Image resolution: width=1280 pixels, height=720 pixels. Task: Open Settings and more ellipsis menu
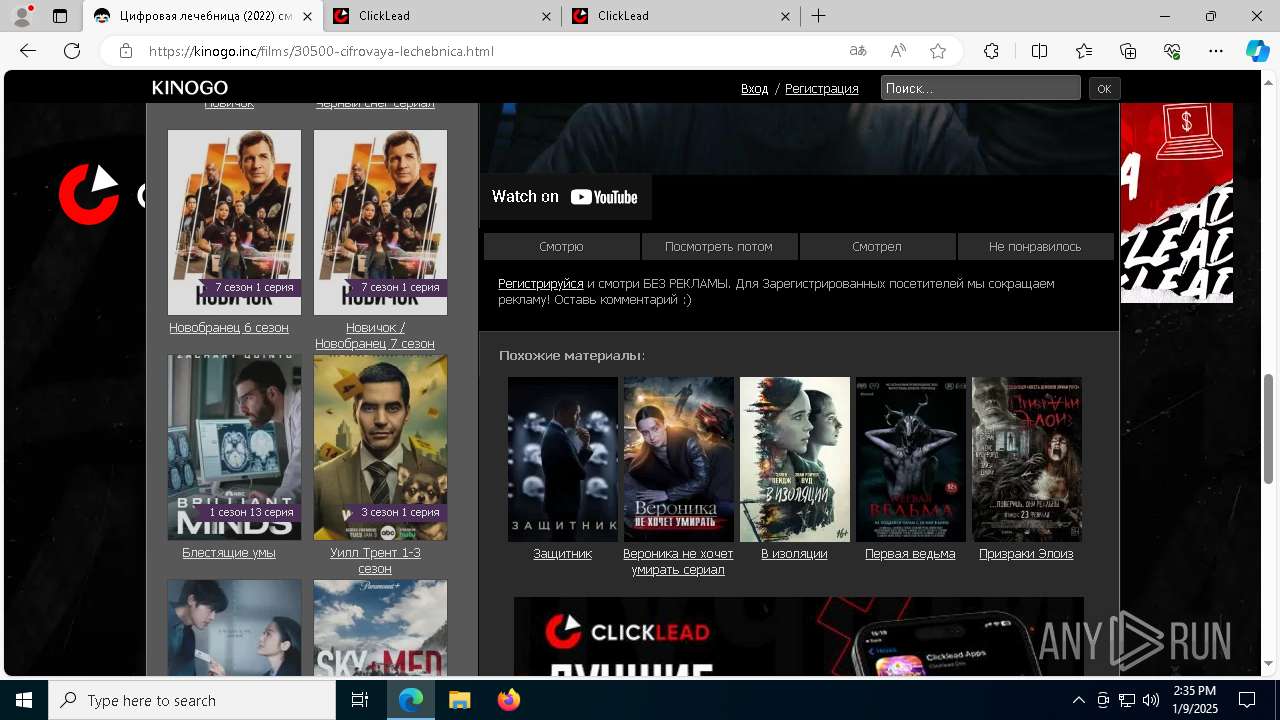click(x=1216, y=51)
